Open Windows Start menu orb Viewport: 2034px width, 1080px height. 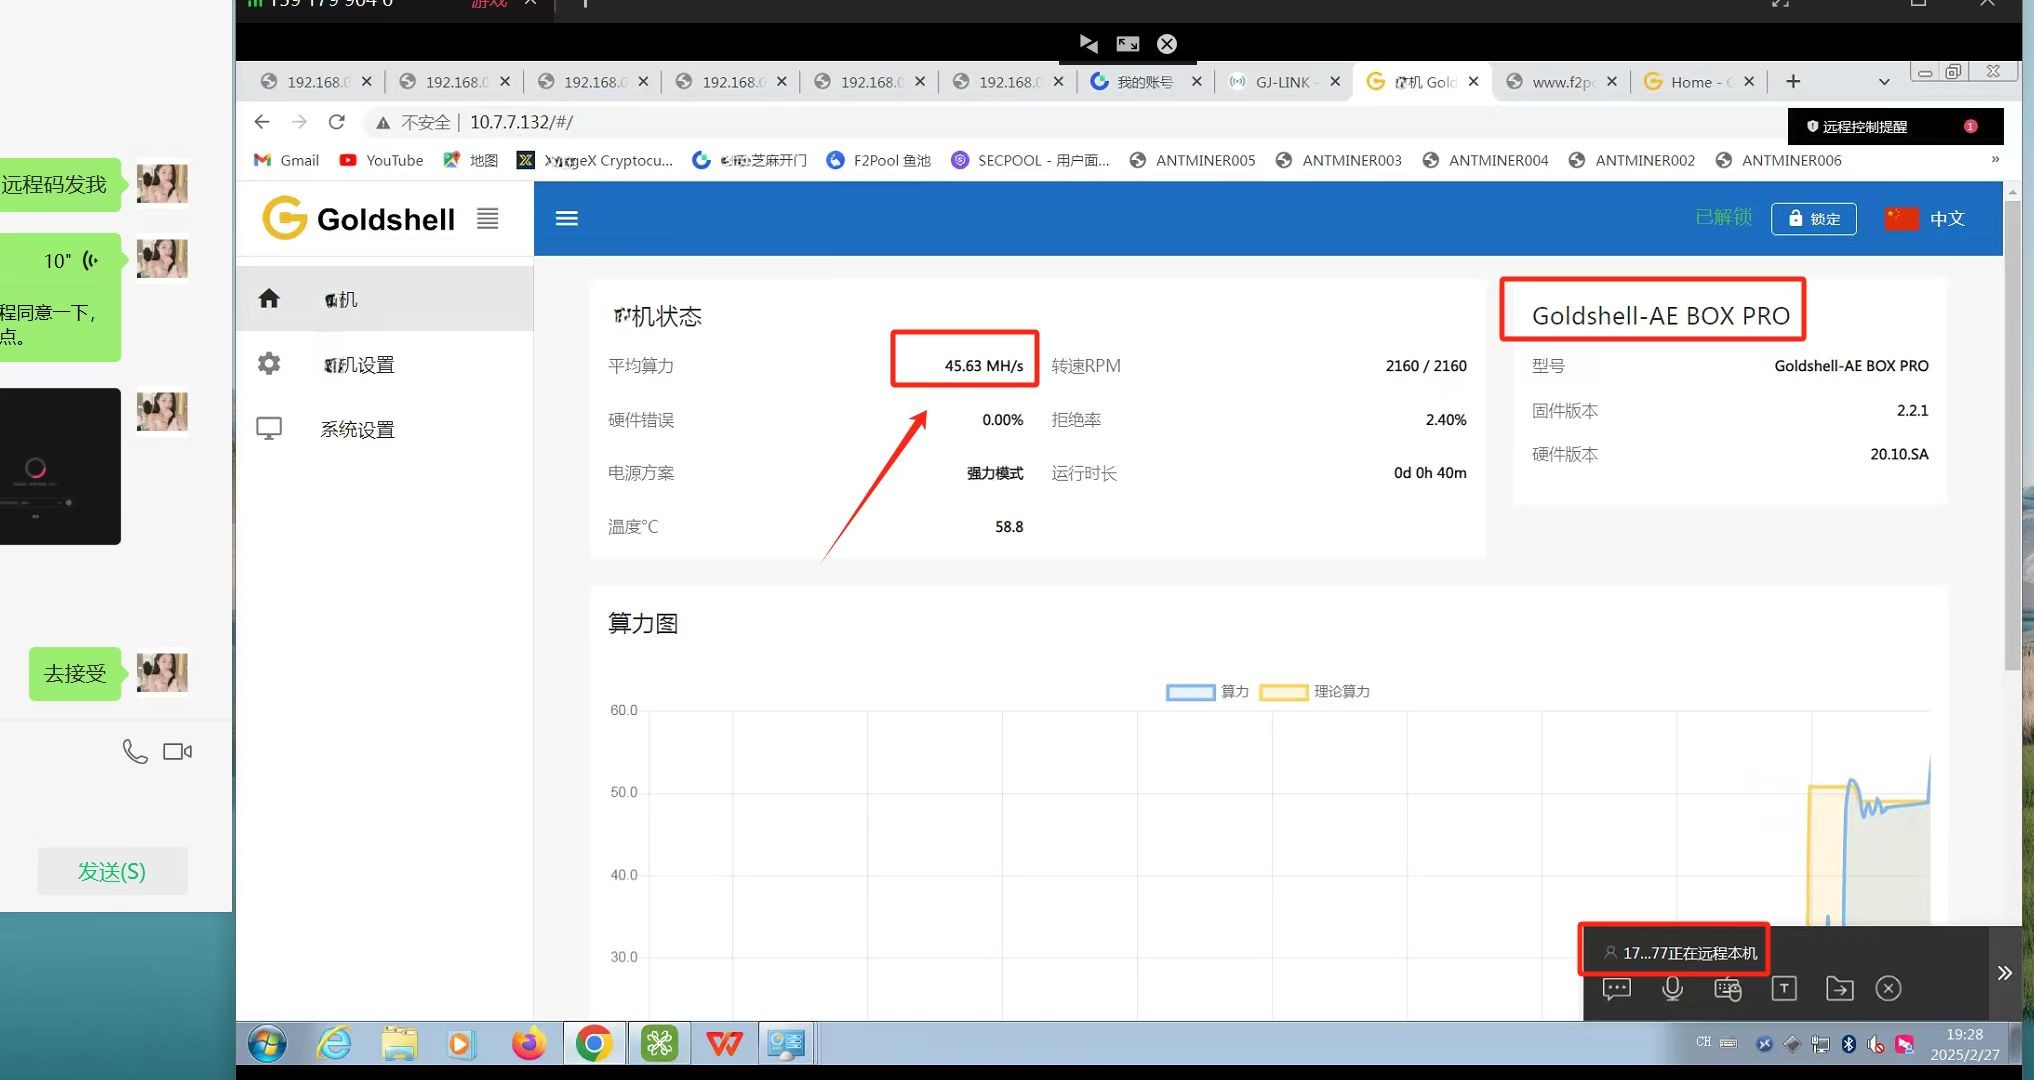pyautogui.click(x=267, y=1044)
